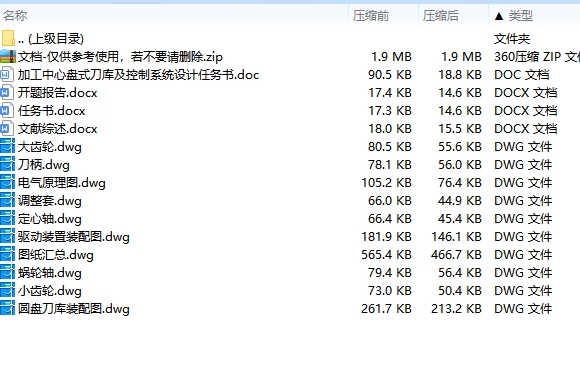The image size is (580, 382).
Task: Click the 17.3 KB size of 任务书.docx
Action: pyautogui.click(x=390, y=111)
